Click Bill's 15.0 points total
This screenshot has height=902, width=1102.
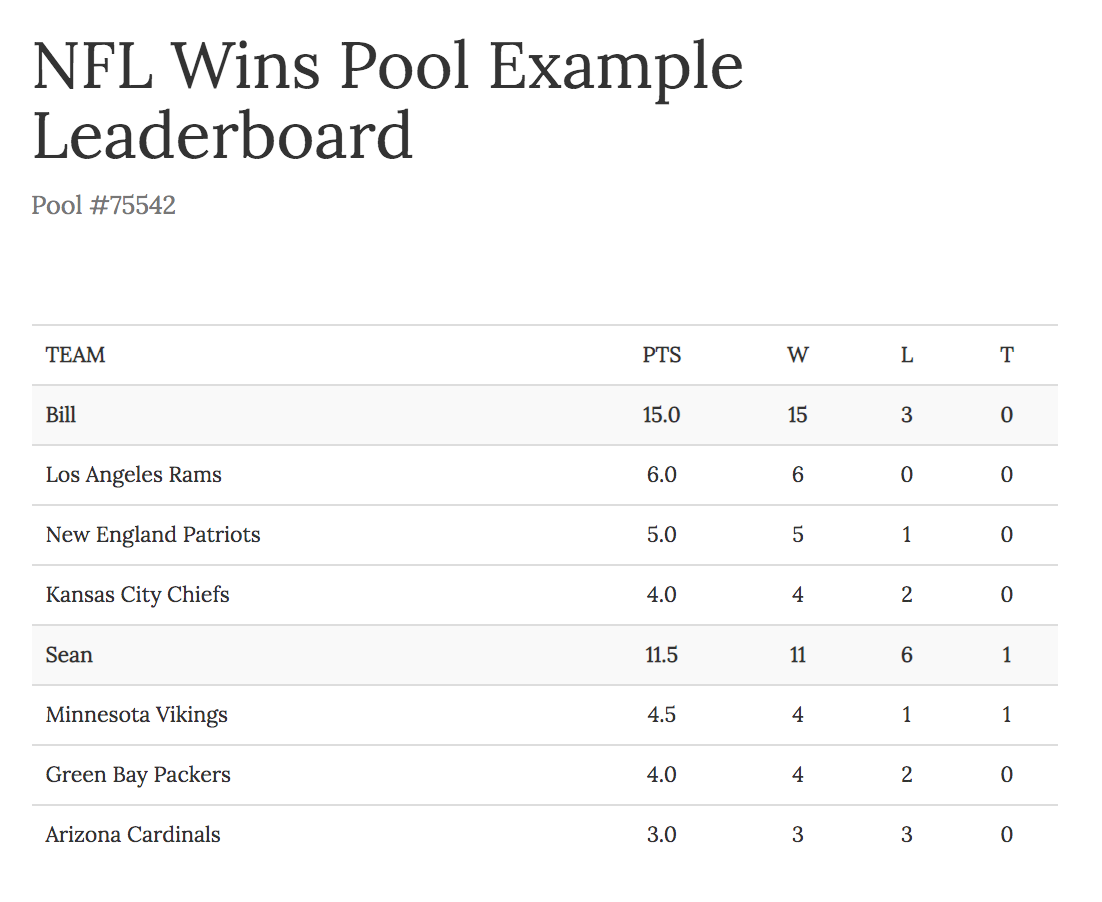point(661,415)
